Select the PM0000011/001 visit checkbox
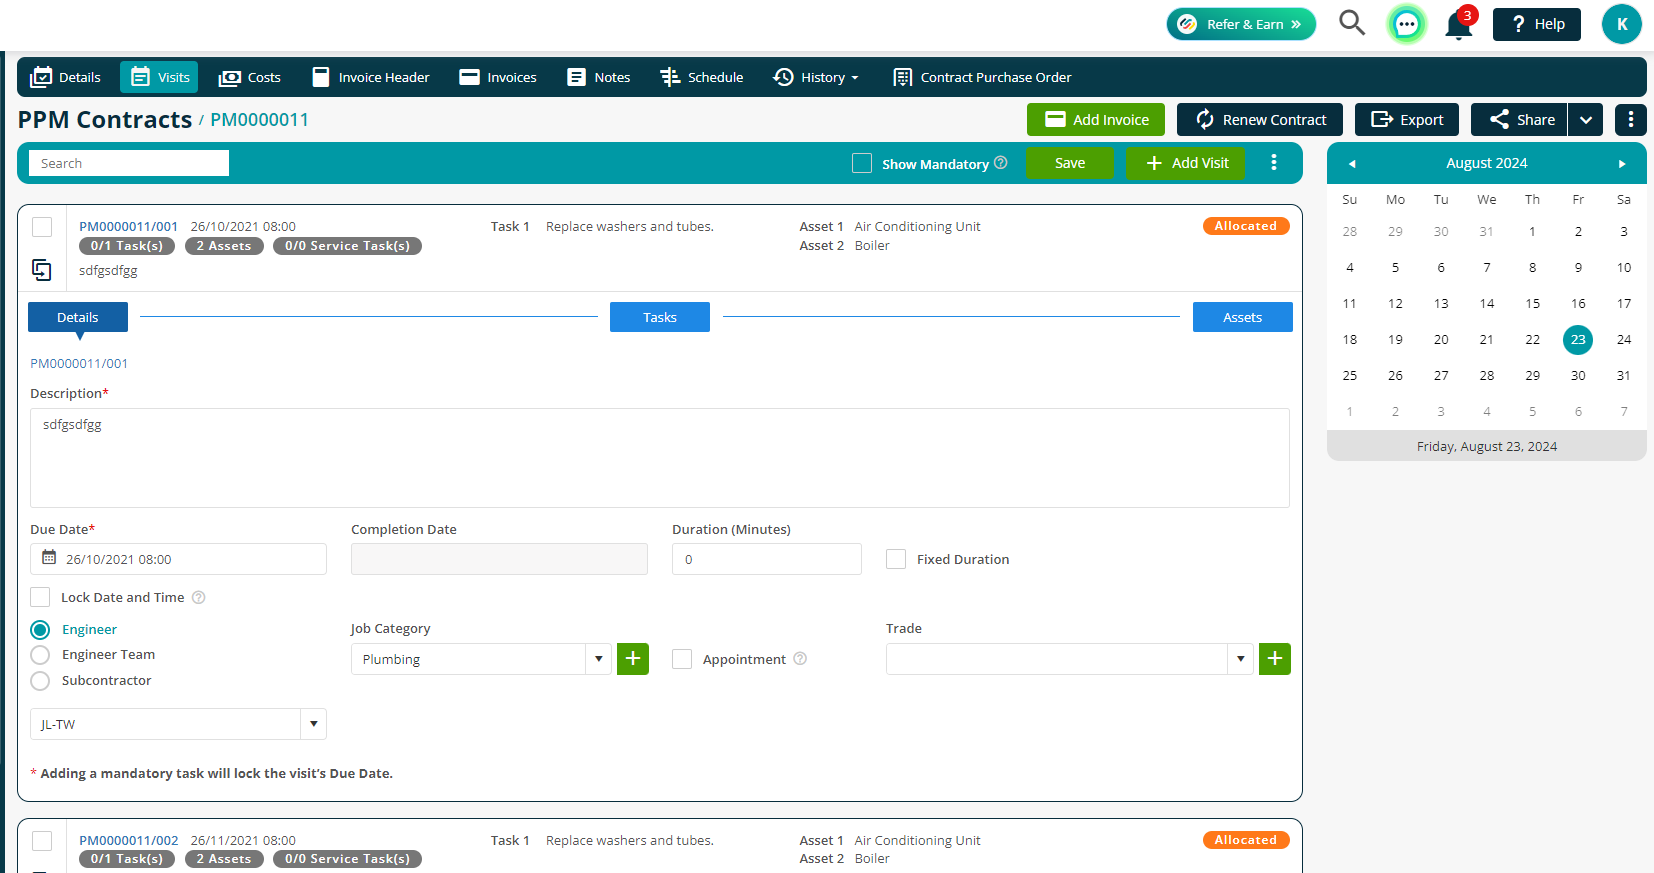Screen dimensions: 1654x873 pyautogui.click(x=42, y=227)
